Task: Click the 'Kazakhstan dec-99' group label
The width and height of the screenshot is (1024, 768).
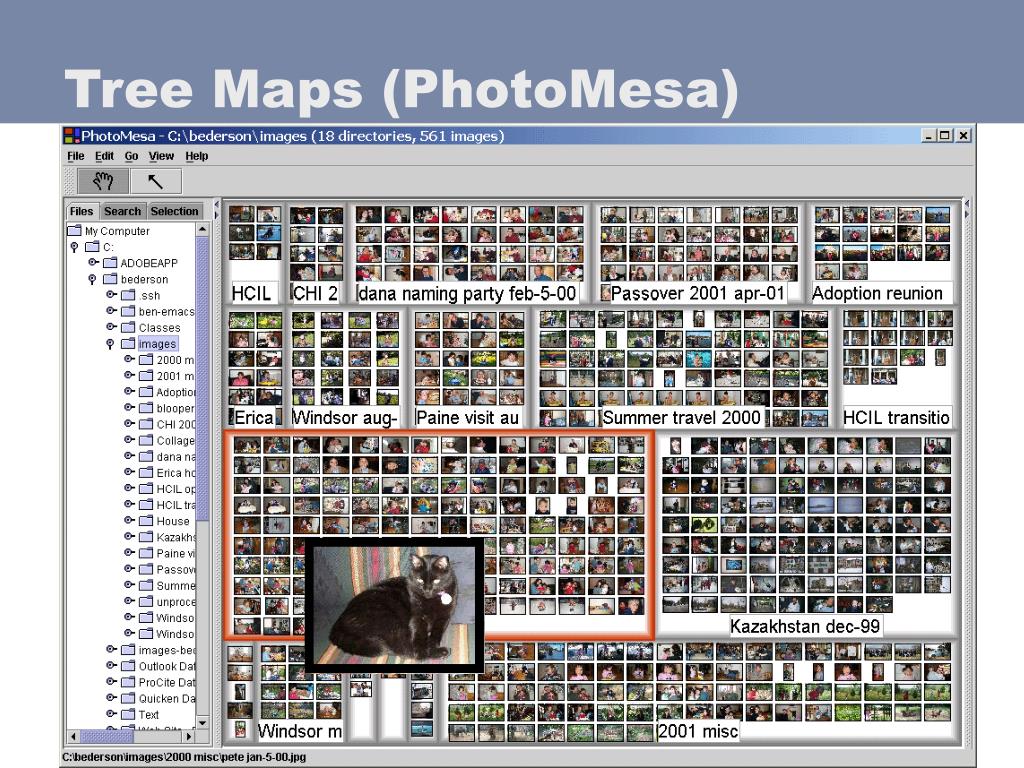Action: 805,626
